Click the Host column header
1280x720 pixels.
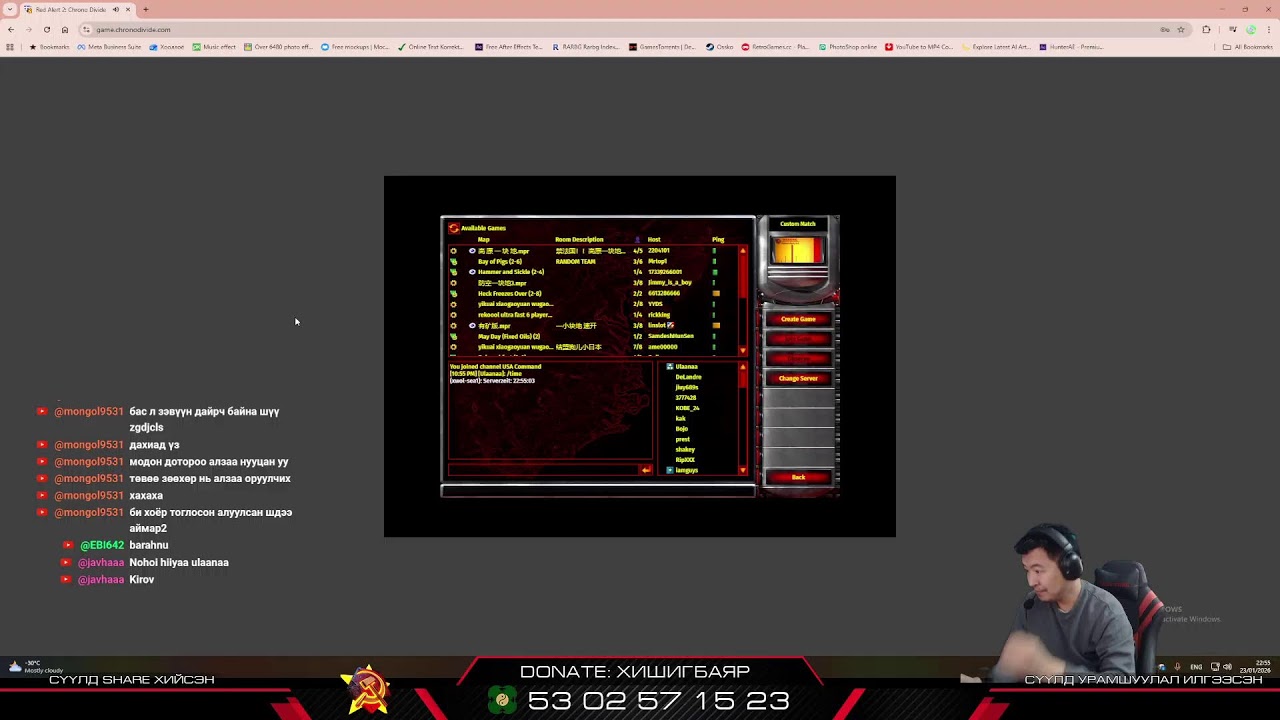(x=654, y=240)
